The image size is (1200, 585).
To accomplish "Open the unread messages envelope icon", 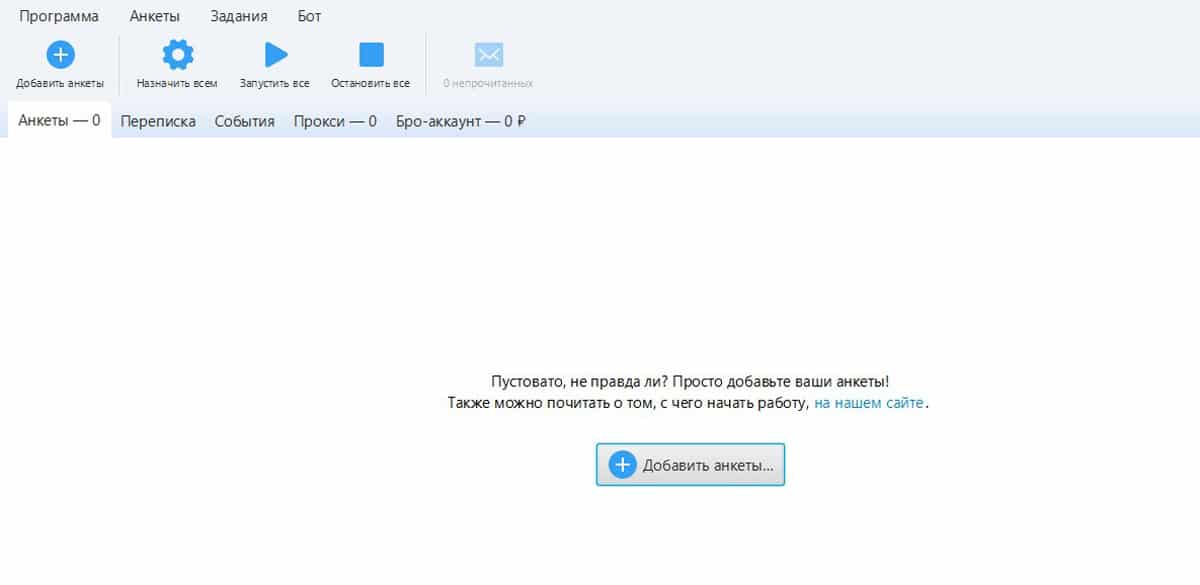I will 488,54.
